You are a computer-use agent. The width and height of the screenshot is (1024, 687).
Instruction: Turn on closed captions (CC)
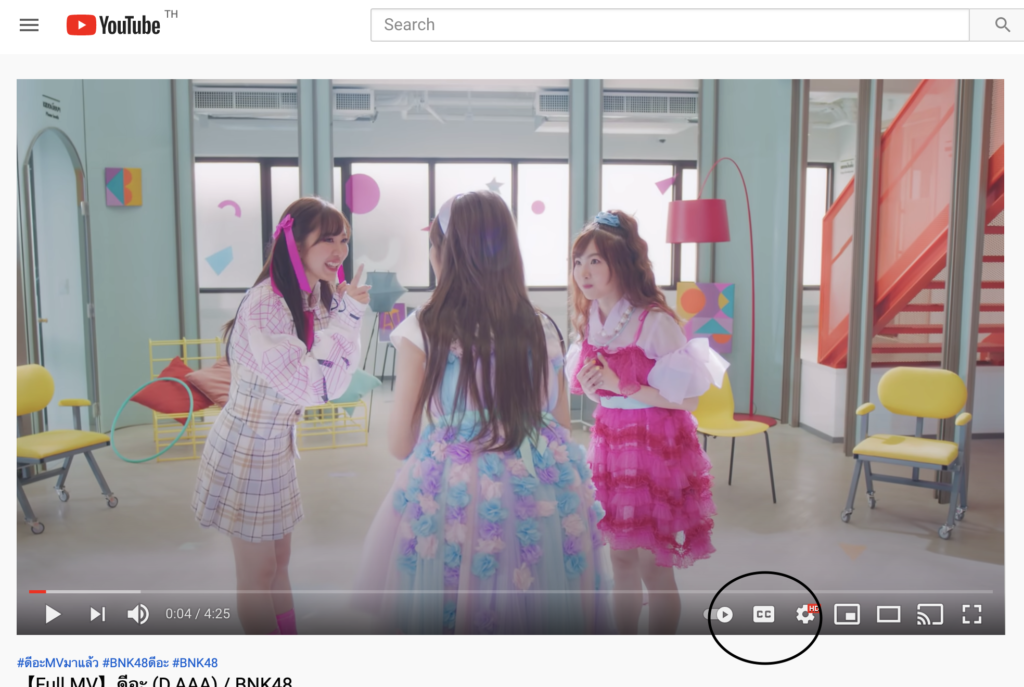click(763, 614)
